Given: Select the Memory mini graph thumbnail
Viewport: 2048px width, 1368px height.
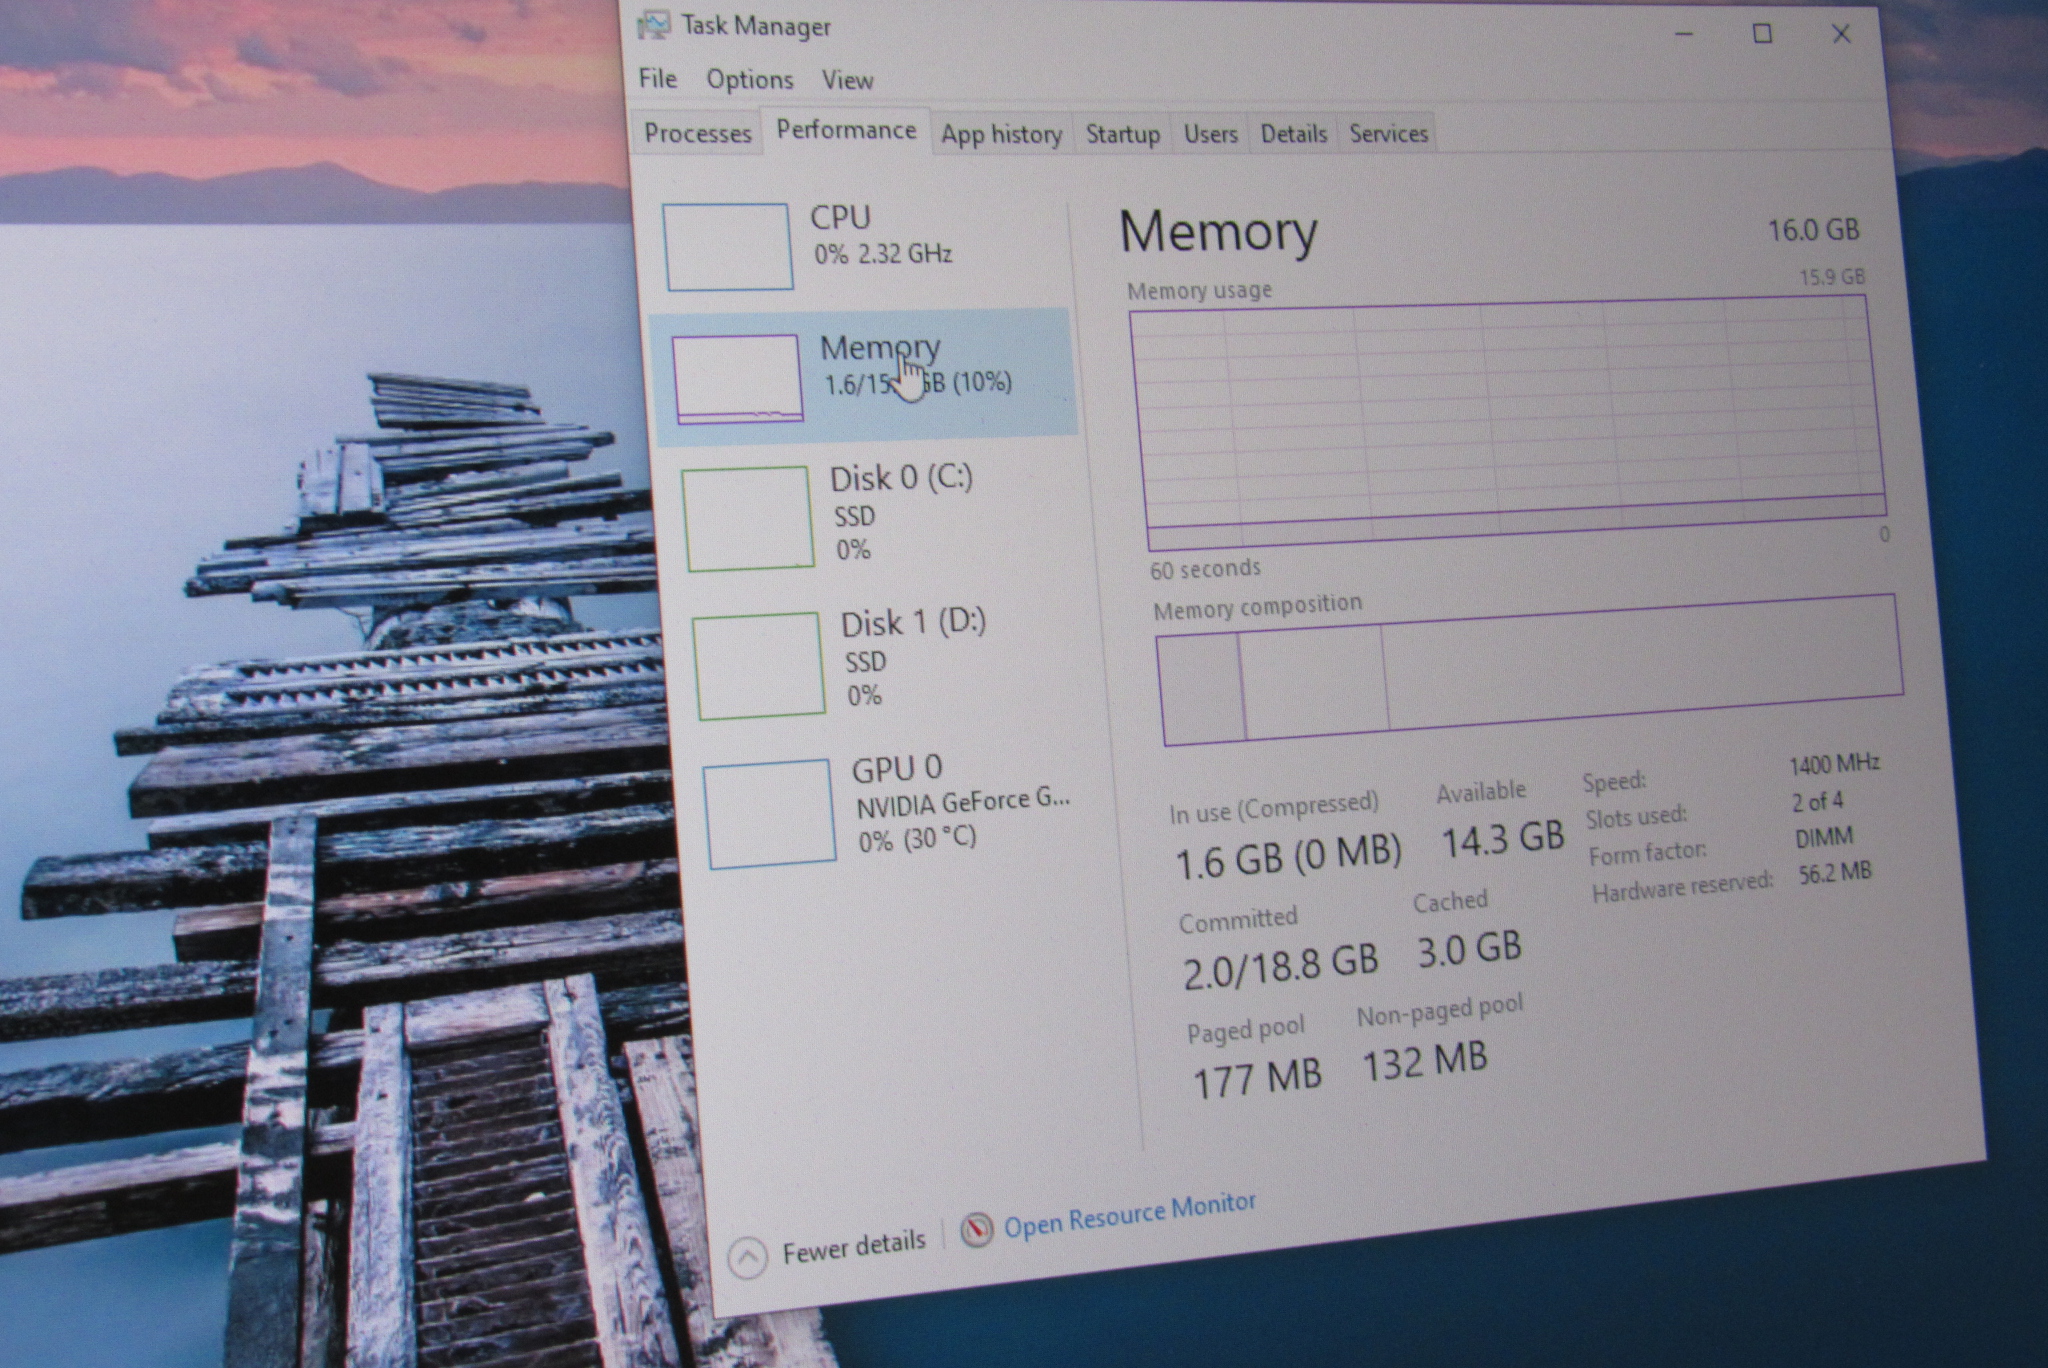Looking at the screenshot, I should [738, 379].
